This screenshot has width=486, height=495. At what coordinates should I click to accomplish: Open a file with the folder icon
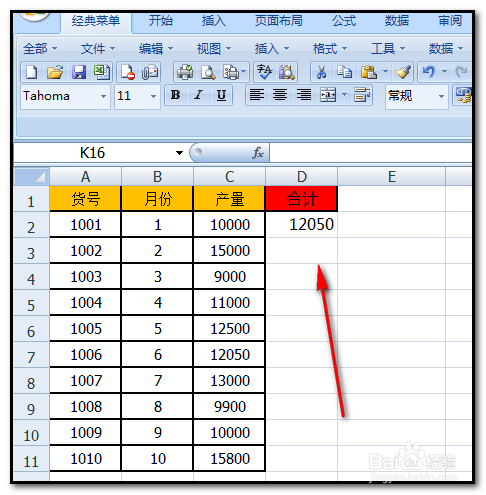[55, 72]
